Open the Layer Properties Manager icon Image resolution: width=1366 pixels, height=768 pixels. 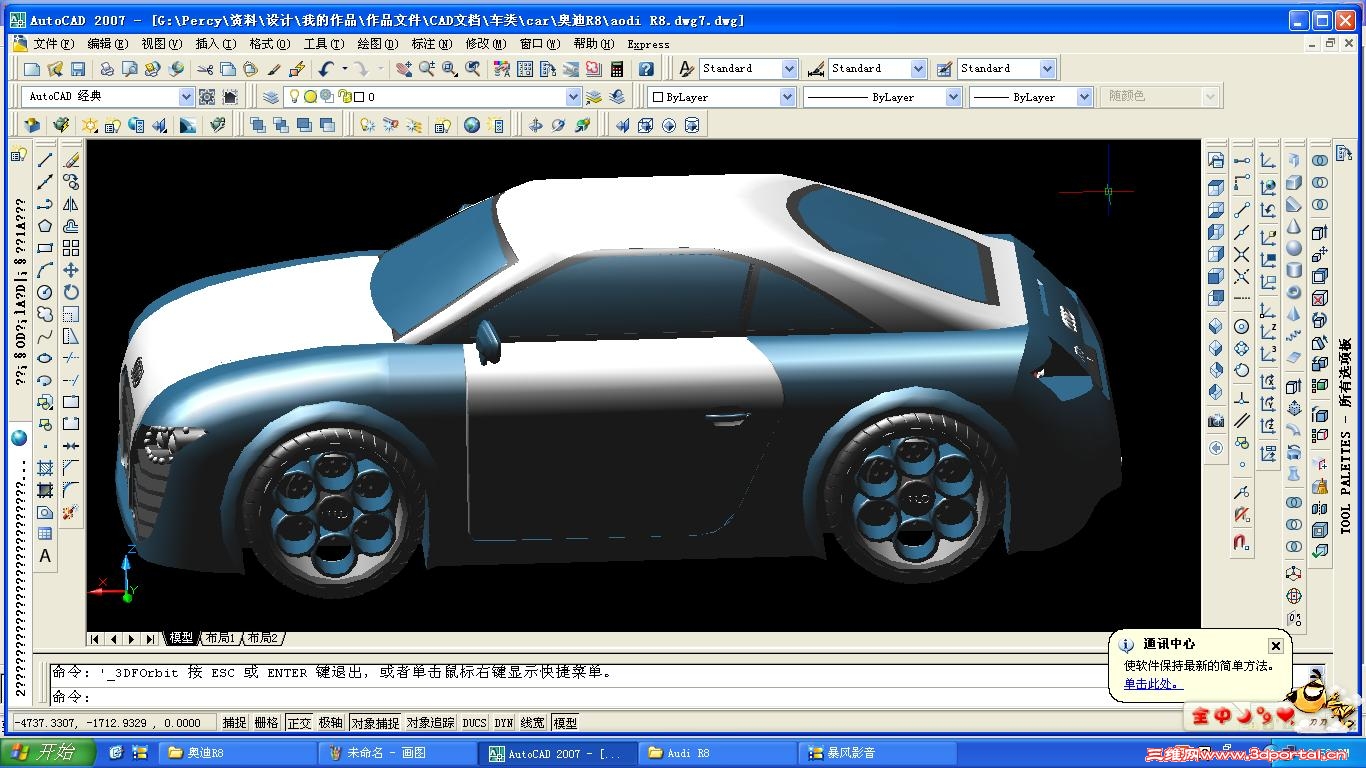coord(271,97)
